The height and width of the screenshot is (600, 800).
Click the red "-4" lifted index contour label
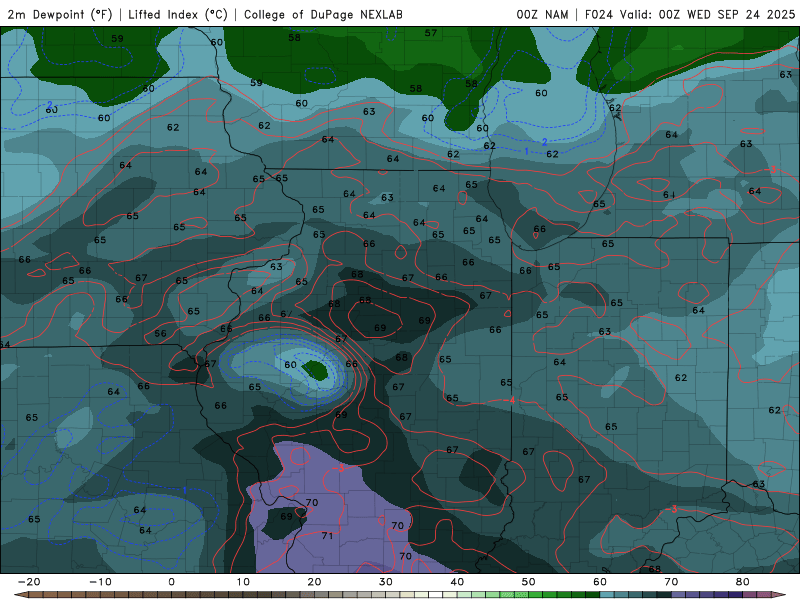point(510,401)
